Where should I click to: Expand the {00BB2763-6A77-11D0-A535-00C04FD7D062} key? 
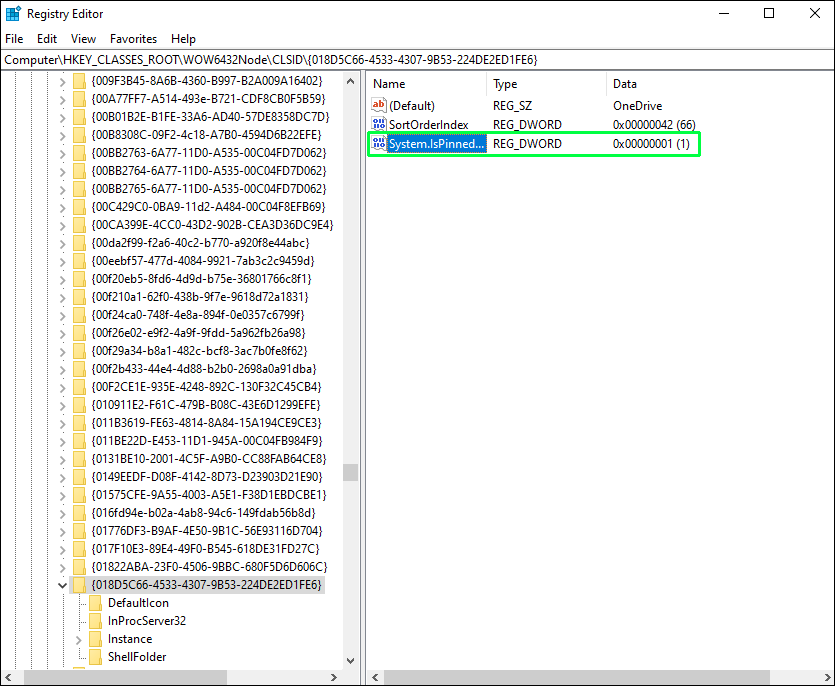pos(62,154)
